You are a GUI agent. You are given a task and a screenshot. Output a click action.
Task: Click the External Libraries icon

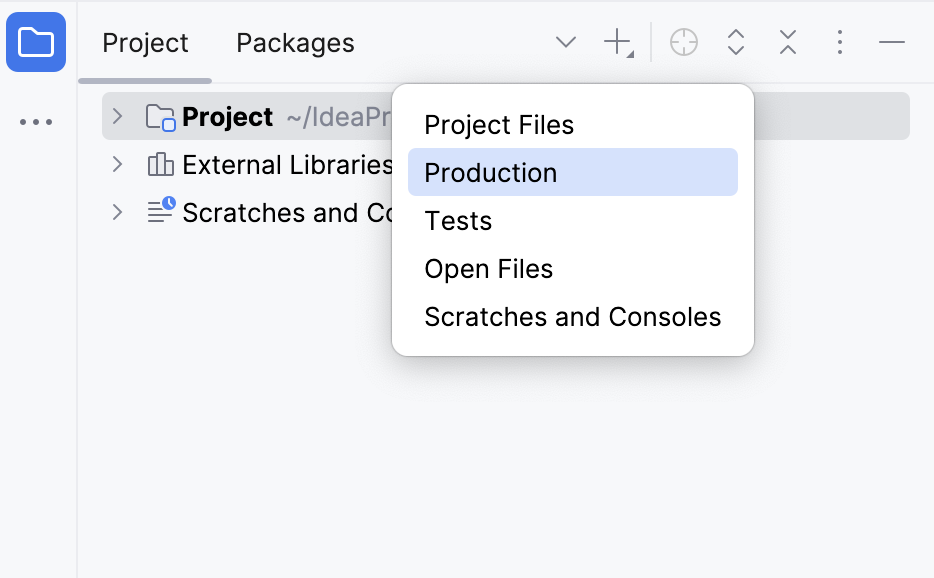(160, 164)
